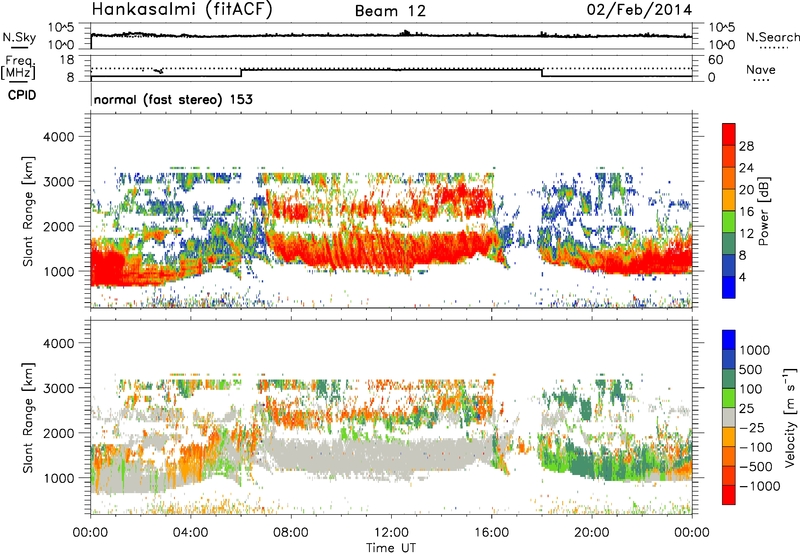Click the "1000" range tick in velocity panel
This screenshot has width=800, height=554.
click(x=58, y=478)
